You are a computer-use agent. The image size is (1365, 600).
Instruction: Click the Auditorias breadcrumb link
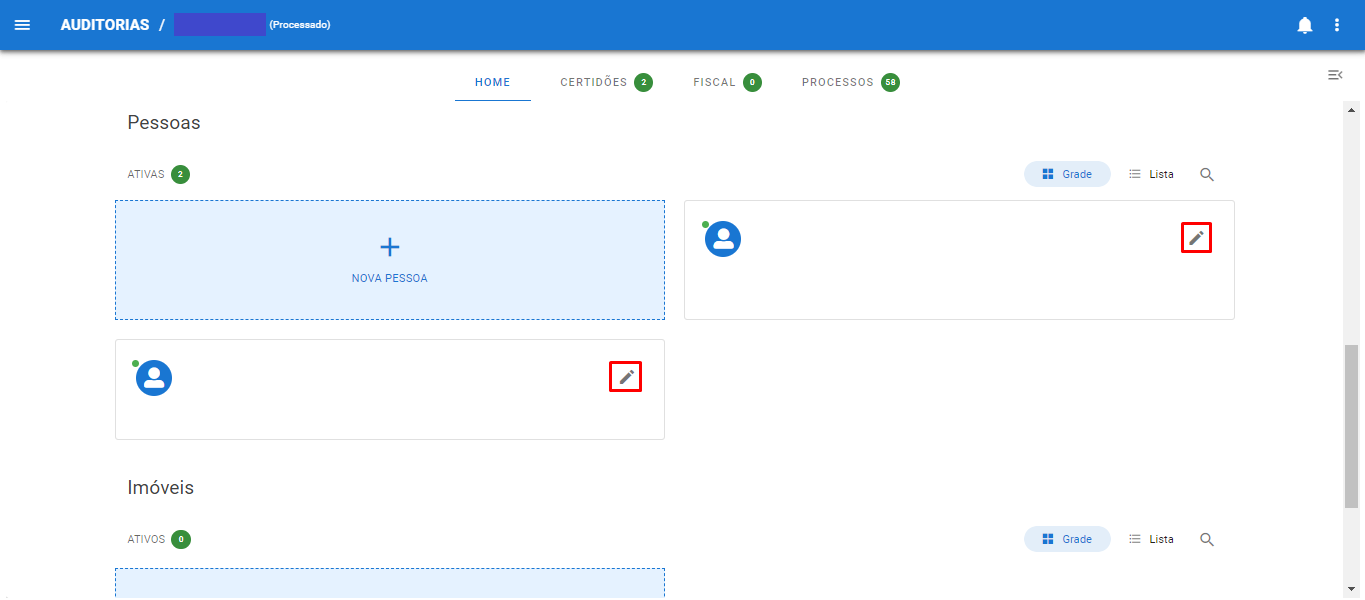point(105,25)
